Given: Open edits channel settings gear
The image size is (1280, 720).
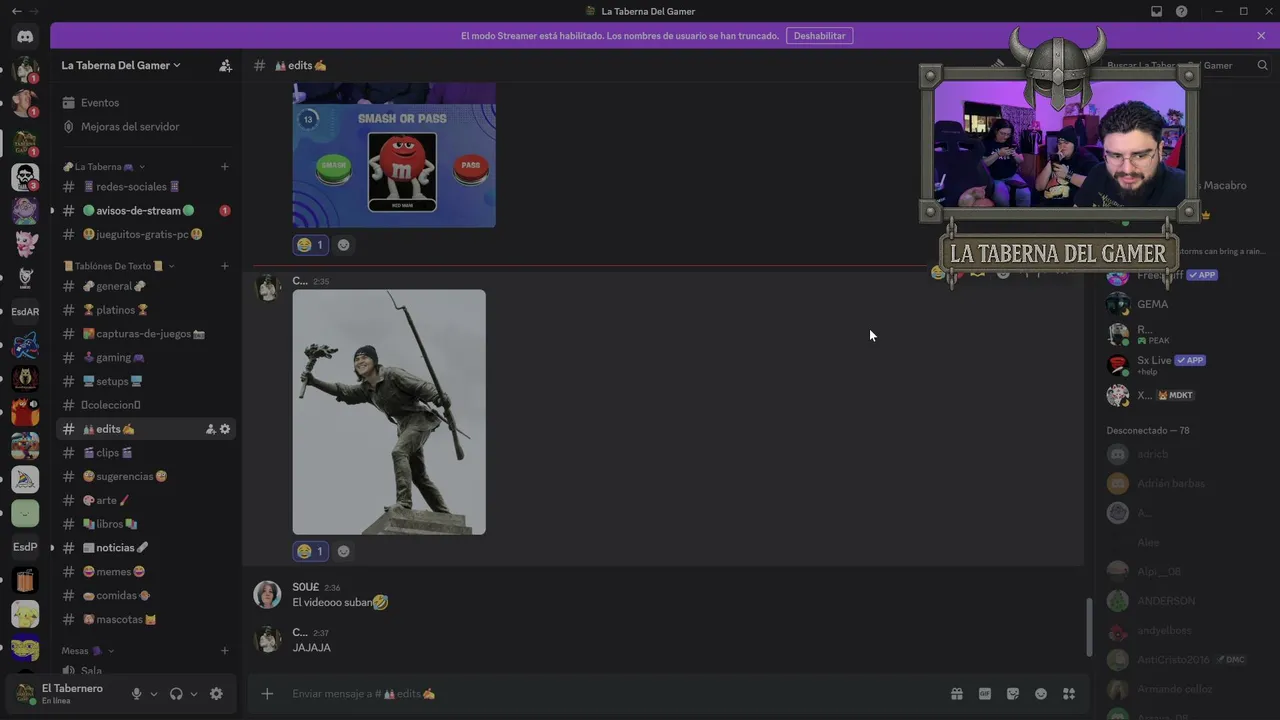Looking at the screenshot, I should (x=225, y=429).
